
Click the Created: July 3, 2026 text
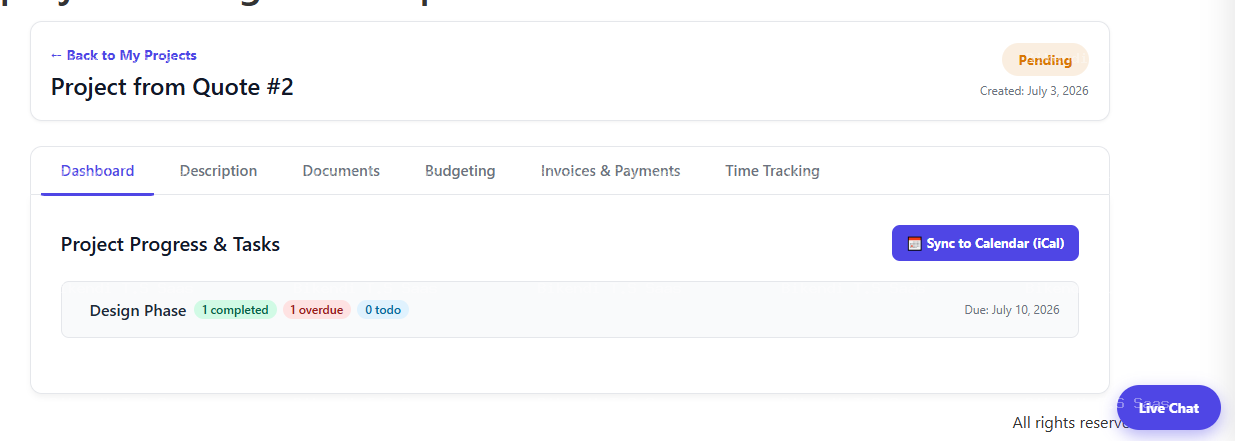1034,91
